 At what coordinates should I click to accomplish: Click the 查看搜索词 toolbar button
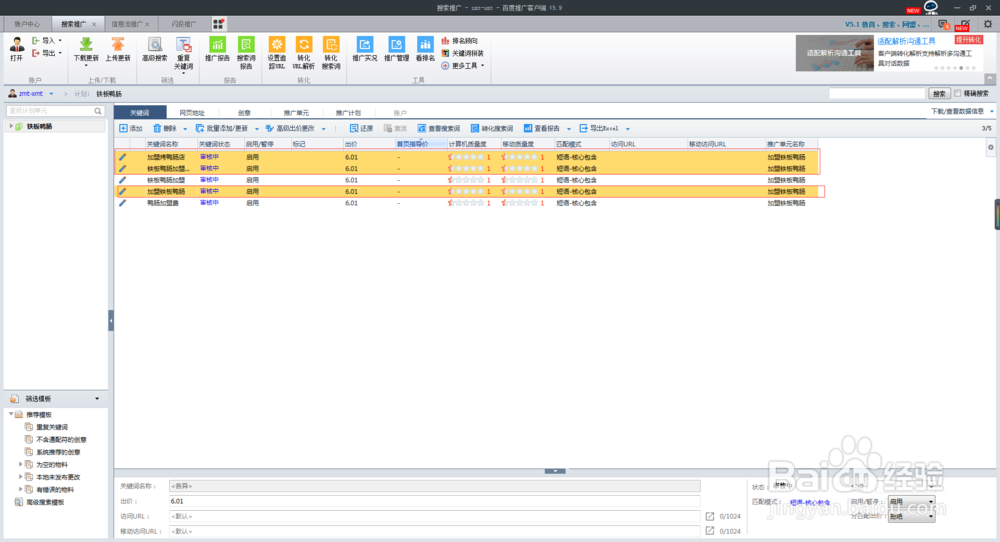click(439, 128)
